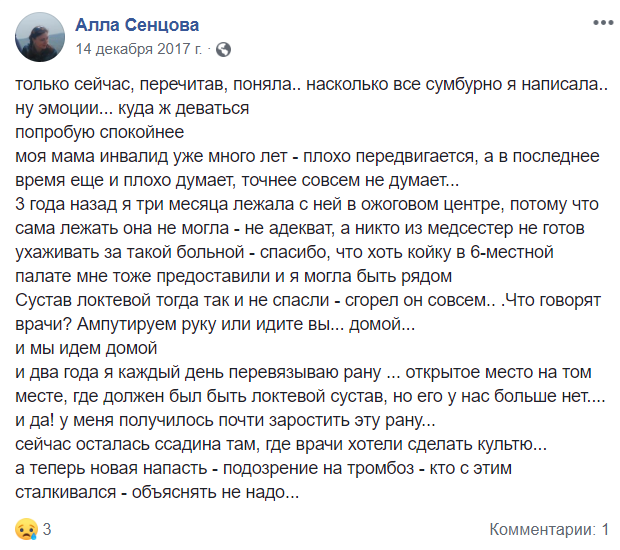Screen dimensions: 620x550
Task: Click the first line starting 'только сейчас, перечитав'
Action: (x=313, y=86)
